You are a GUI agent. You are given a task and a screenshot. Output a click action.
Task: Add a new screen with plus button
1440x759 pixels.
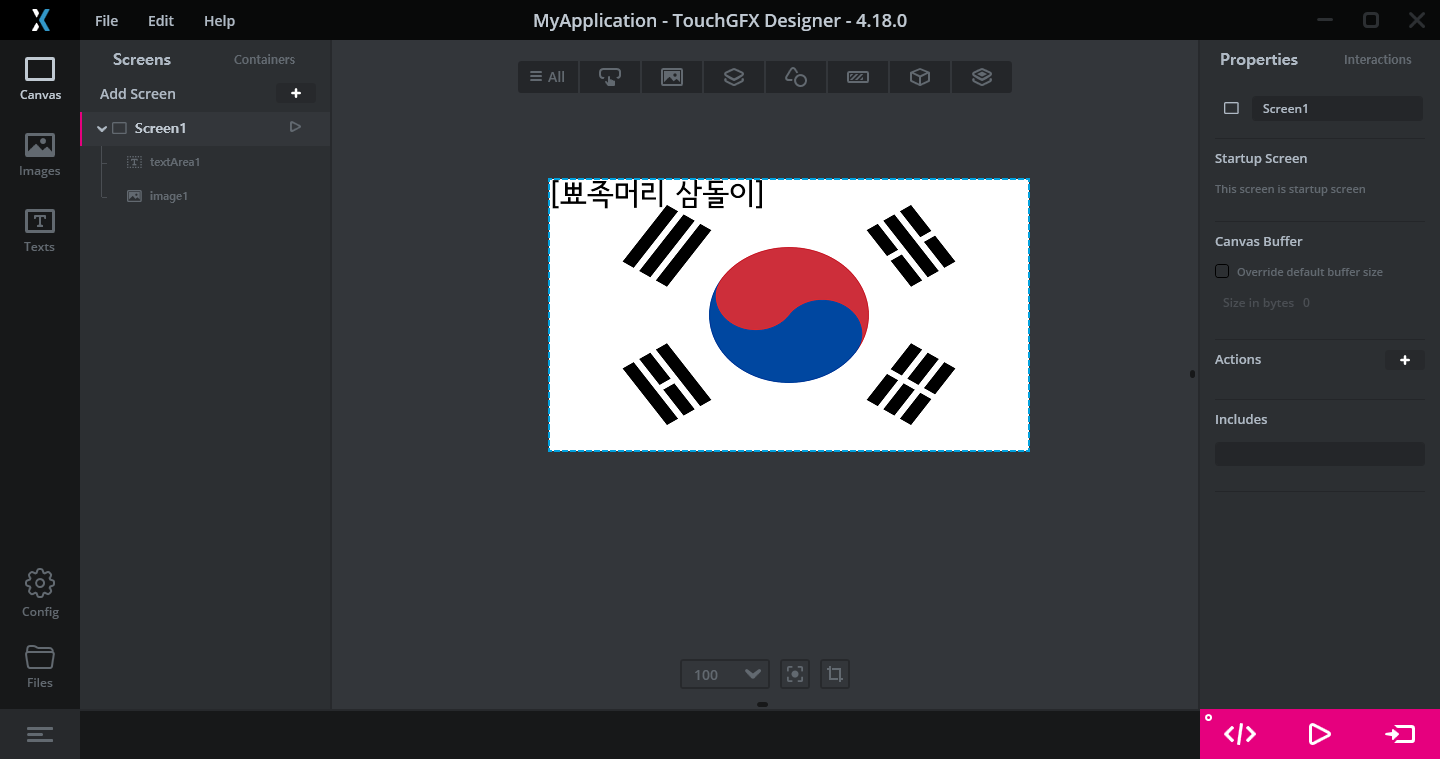tap(296, 93)
